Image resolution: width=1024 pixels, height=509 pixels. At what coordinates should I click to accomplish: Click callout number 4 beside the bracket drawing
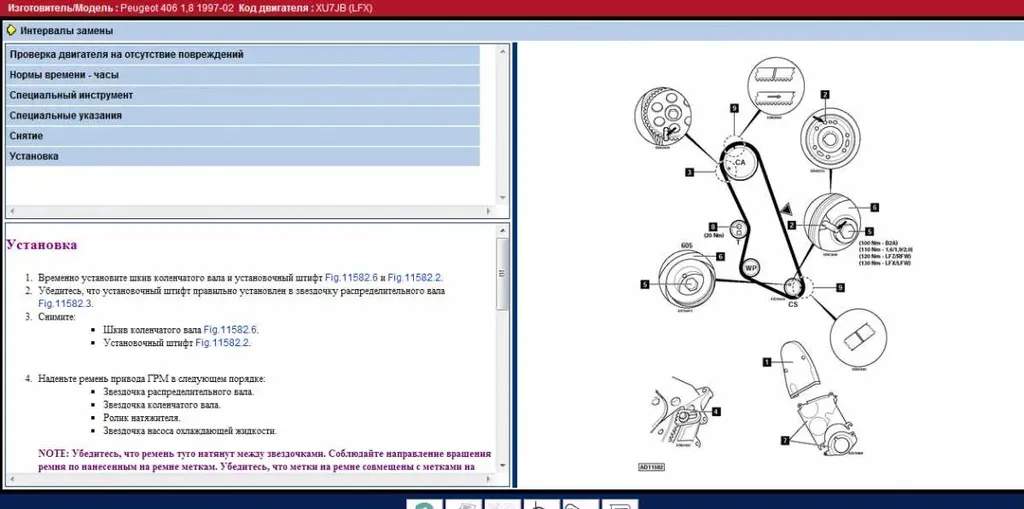point(716,412)
